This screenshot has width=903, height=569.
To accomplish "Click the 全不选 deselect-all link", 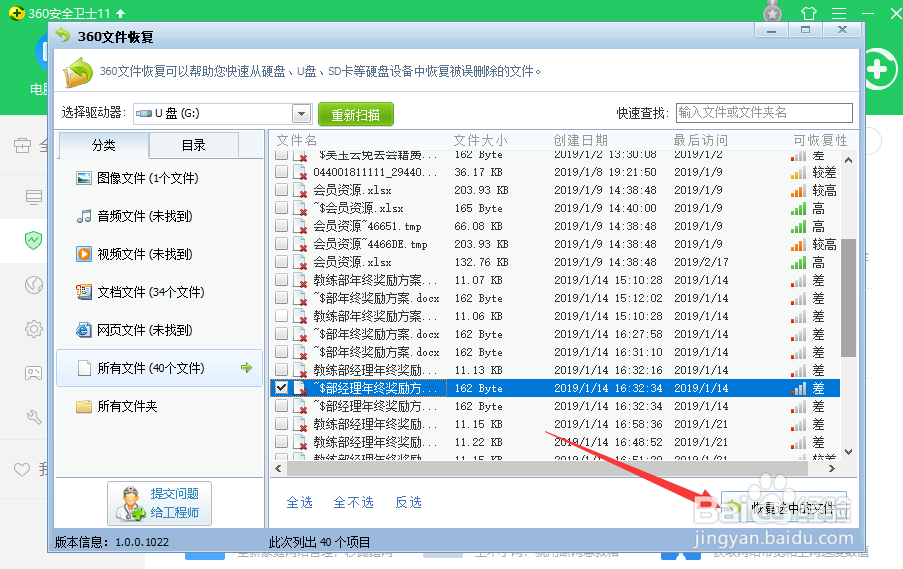I will [353, 502].
